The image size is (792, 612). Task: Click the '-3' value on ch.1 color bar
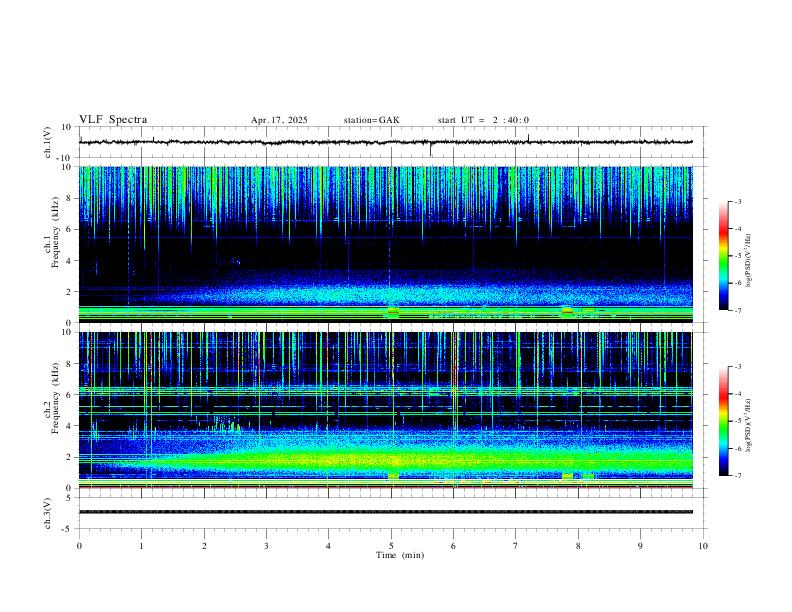[x=738, y=201]
